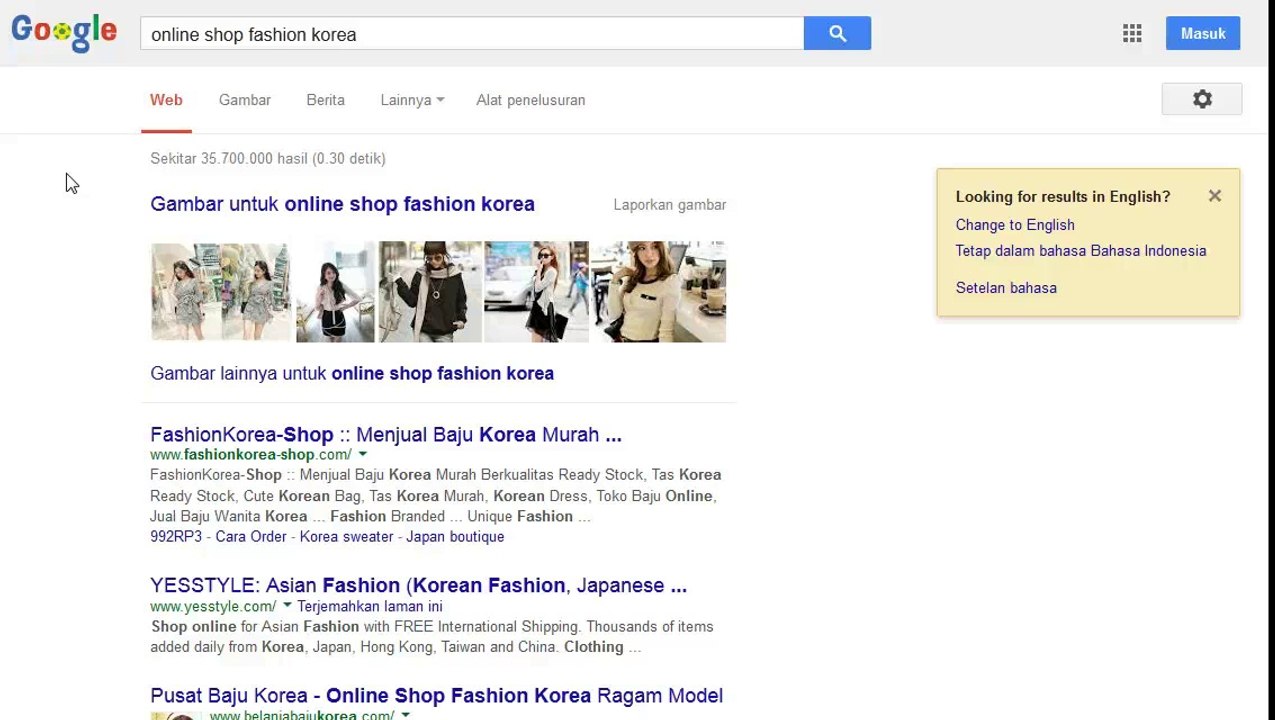The image size is (1275, 720).
Task: Open the first image thumbnail of two girls
Action: click(x=220, y=292)
